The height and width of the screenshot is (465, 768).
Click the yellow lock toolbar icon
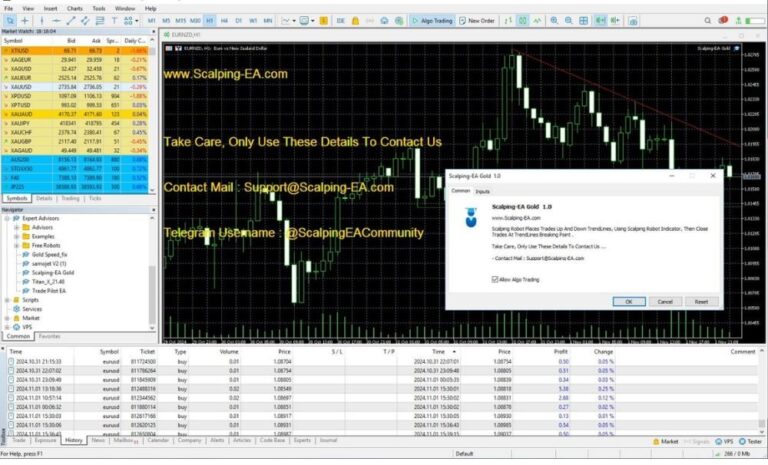pyautogui.click(x=355, y=21)
